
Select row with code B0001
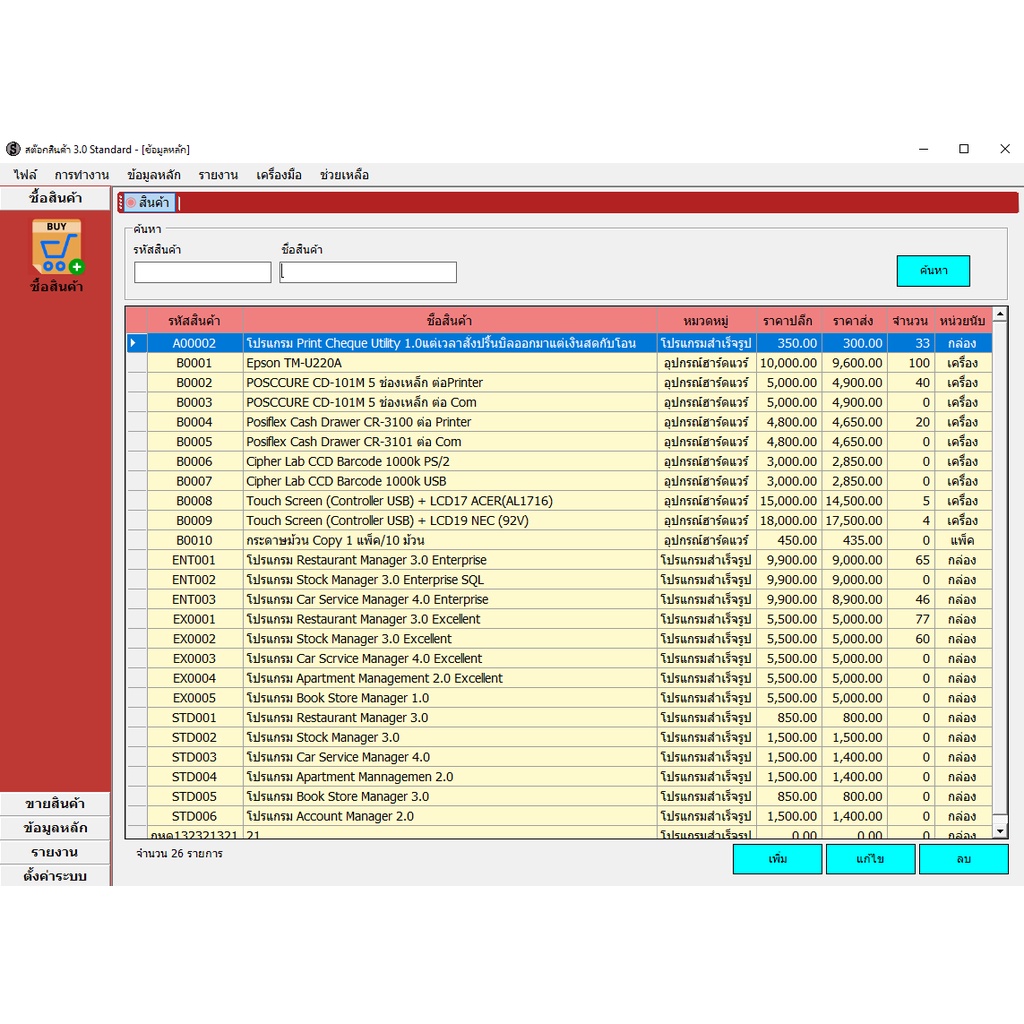point(560,363)
